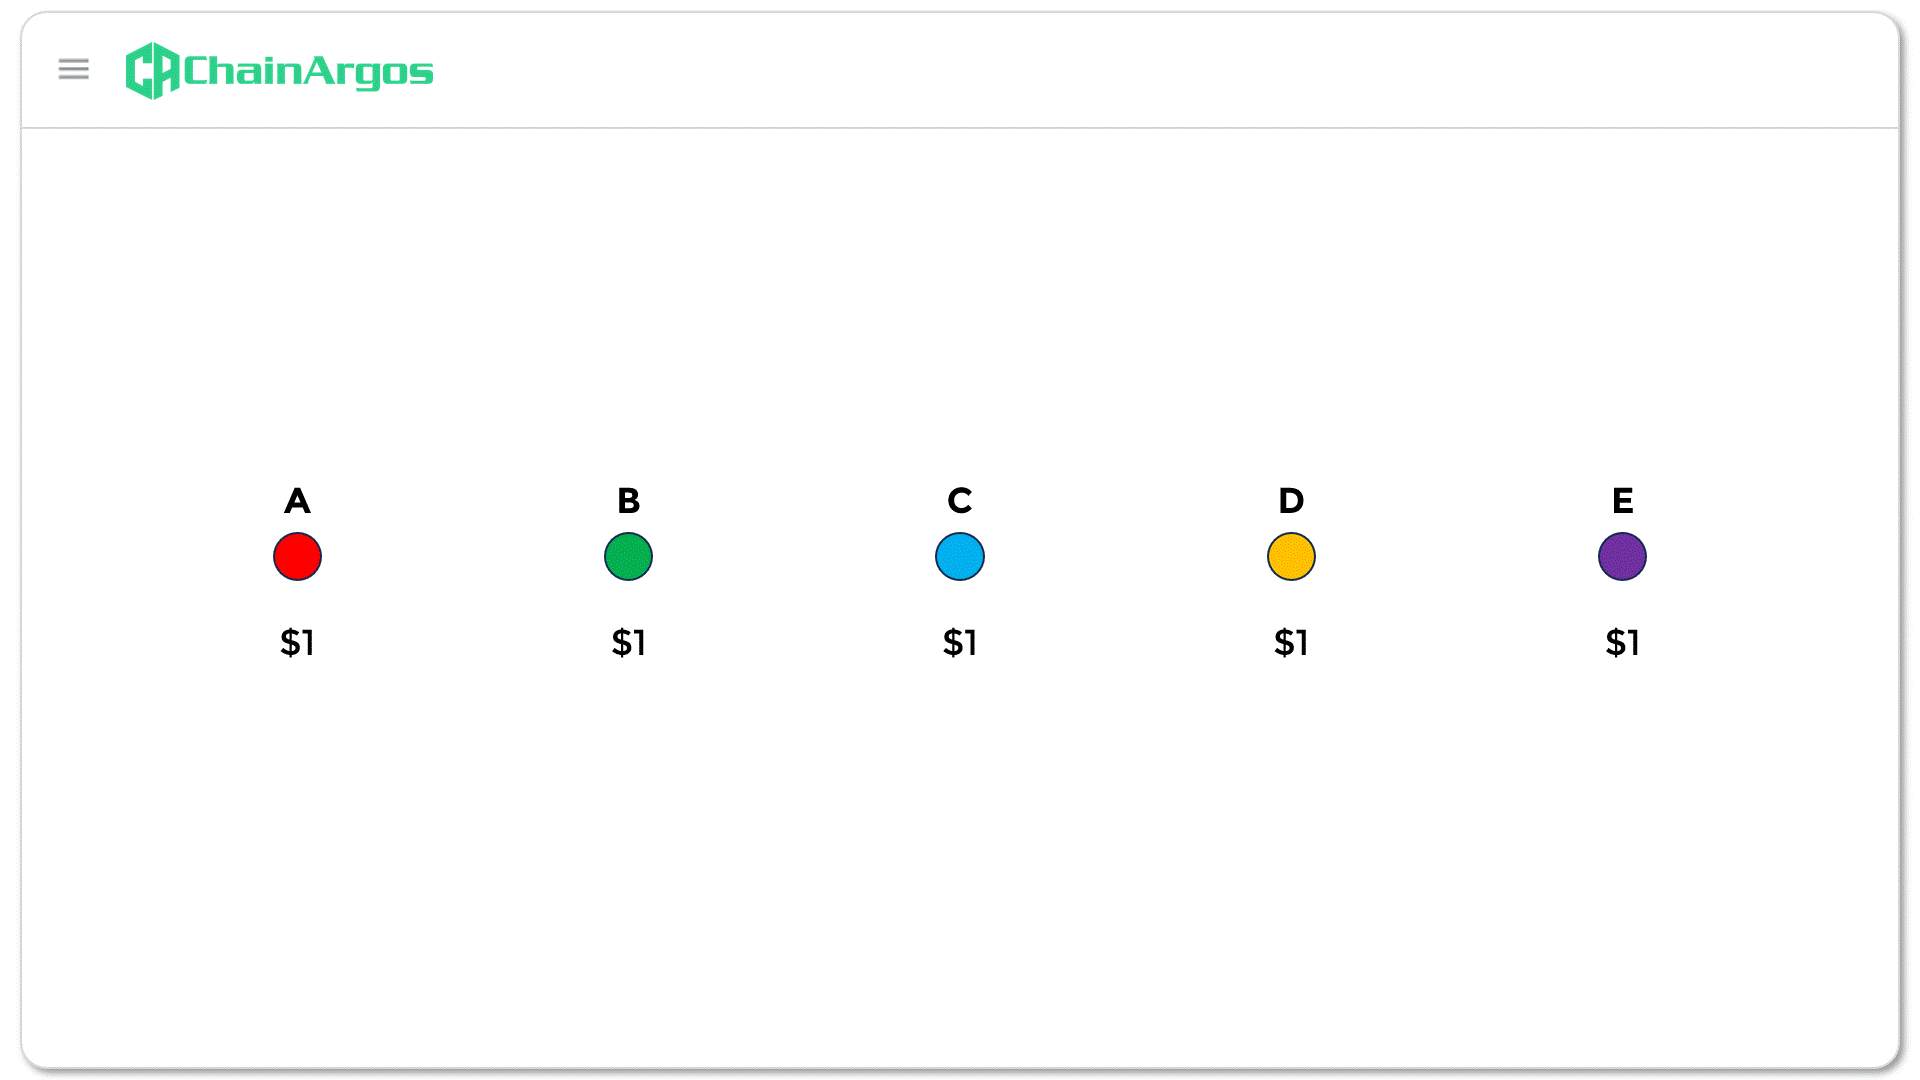1920x1080 pixels.
Task: Click the $1 value under node B
Action: (628, 642)
